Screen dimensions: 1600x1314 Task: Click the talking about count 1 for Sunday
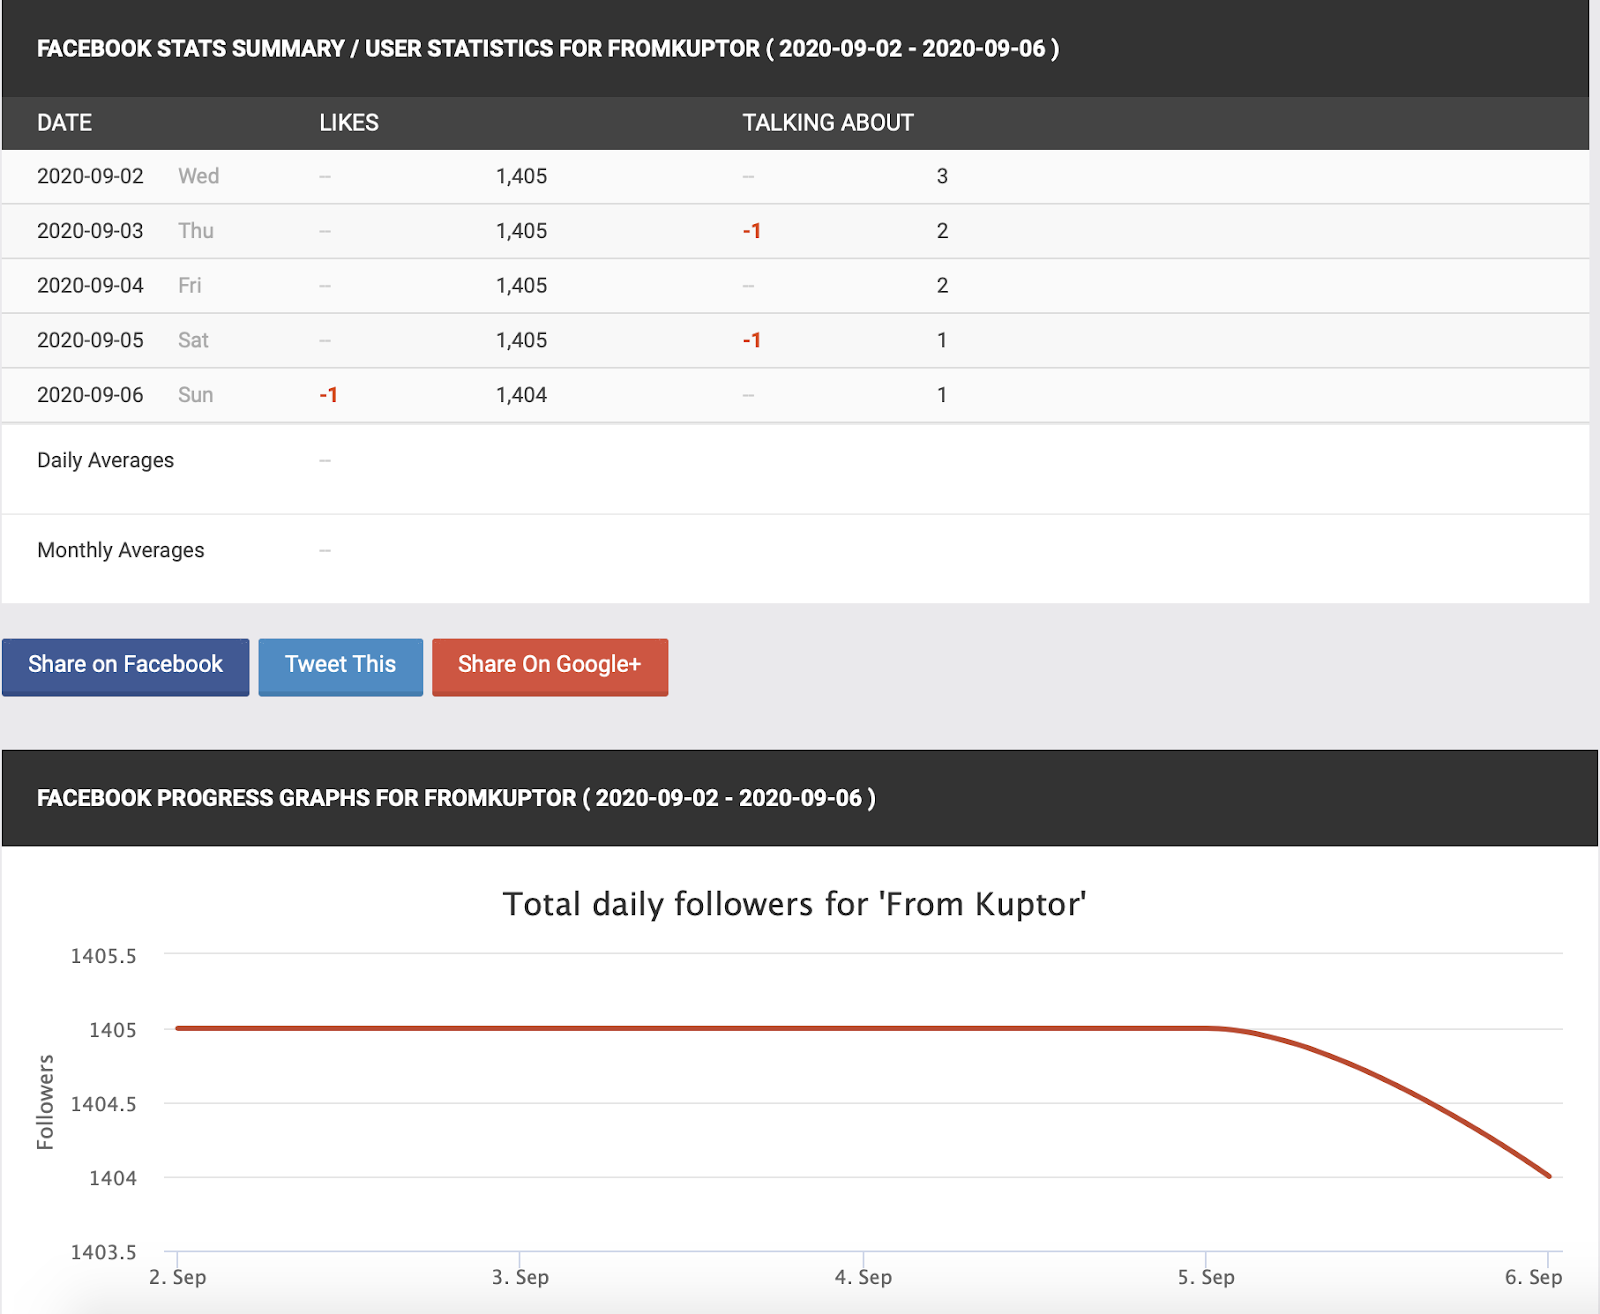pyautogui.click(x=942, y=395)
